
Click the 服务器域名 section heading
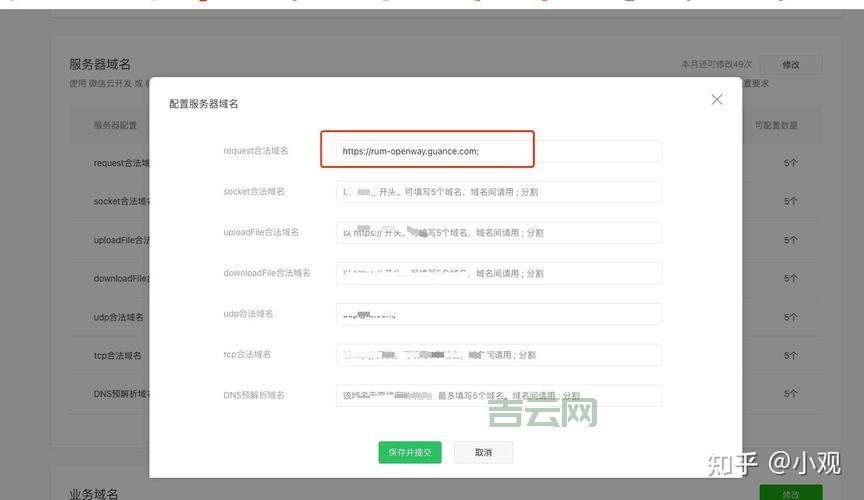point(100,64)
